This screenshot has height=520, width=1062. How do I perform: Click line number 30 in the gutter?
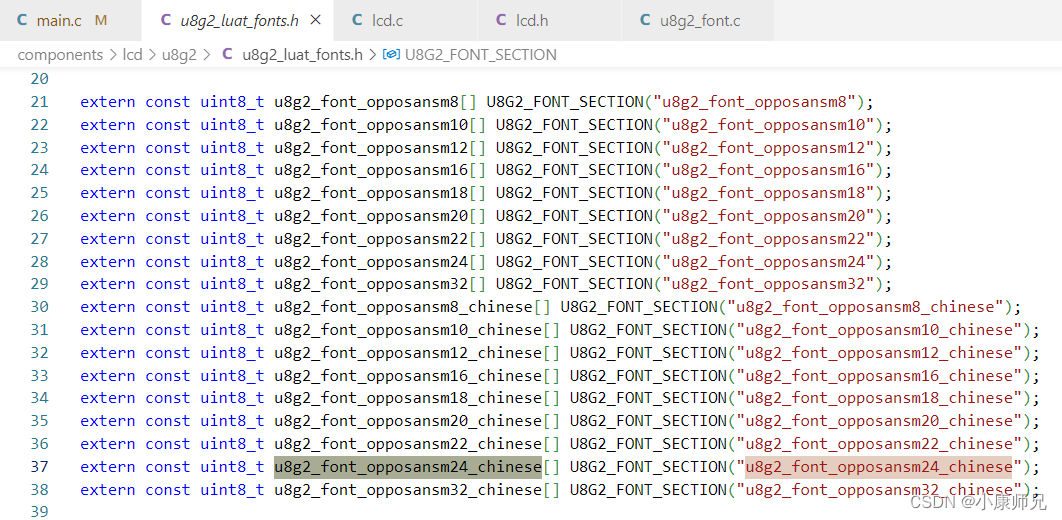(x=40, y=307)
